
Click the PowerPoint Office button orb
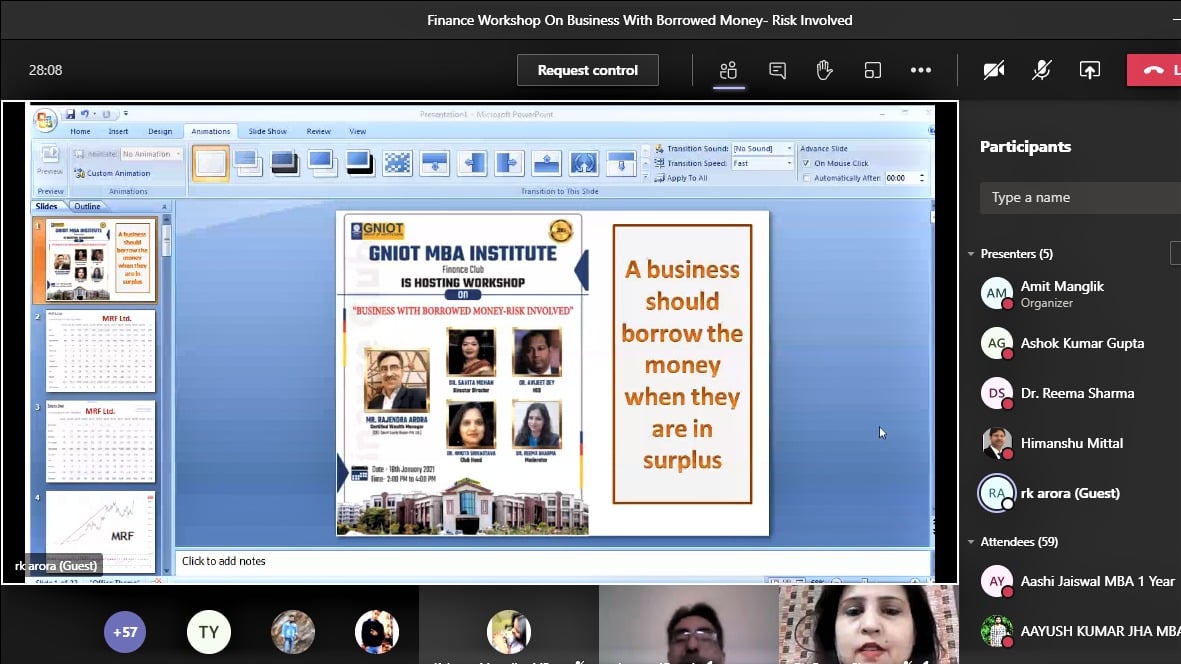45,121
